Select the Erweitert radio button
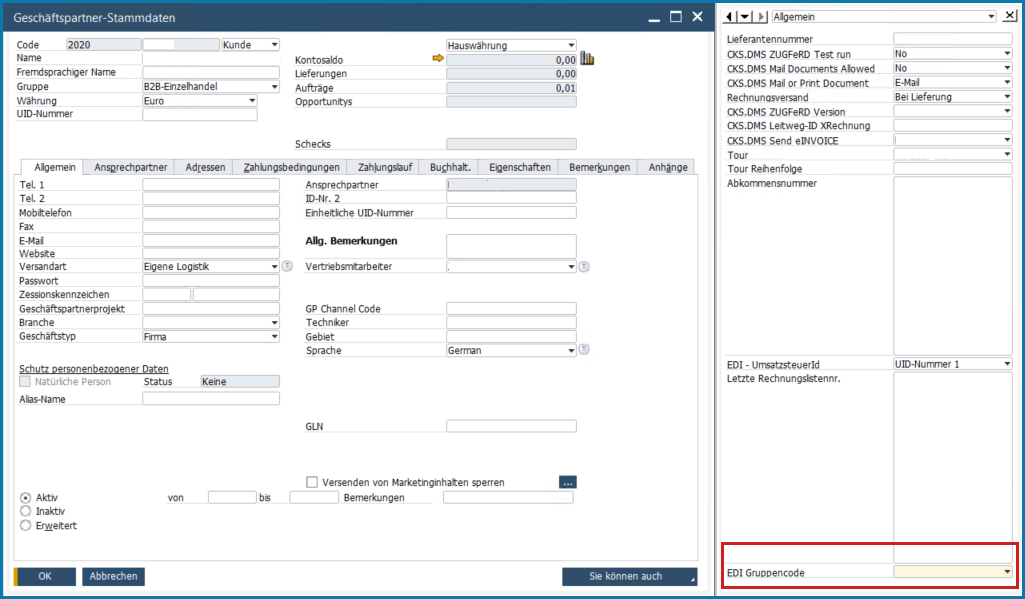Image resolution: width=1025 pixels, height=599 pixels. click(x=25, y=526)
